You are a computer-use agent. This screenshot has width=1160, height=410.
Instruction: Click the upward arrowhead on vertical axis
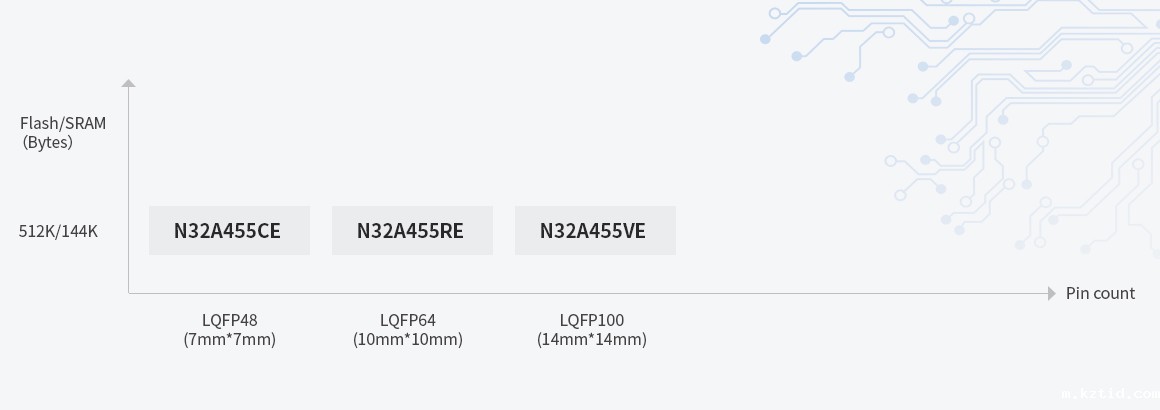point(128,83)
